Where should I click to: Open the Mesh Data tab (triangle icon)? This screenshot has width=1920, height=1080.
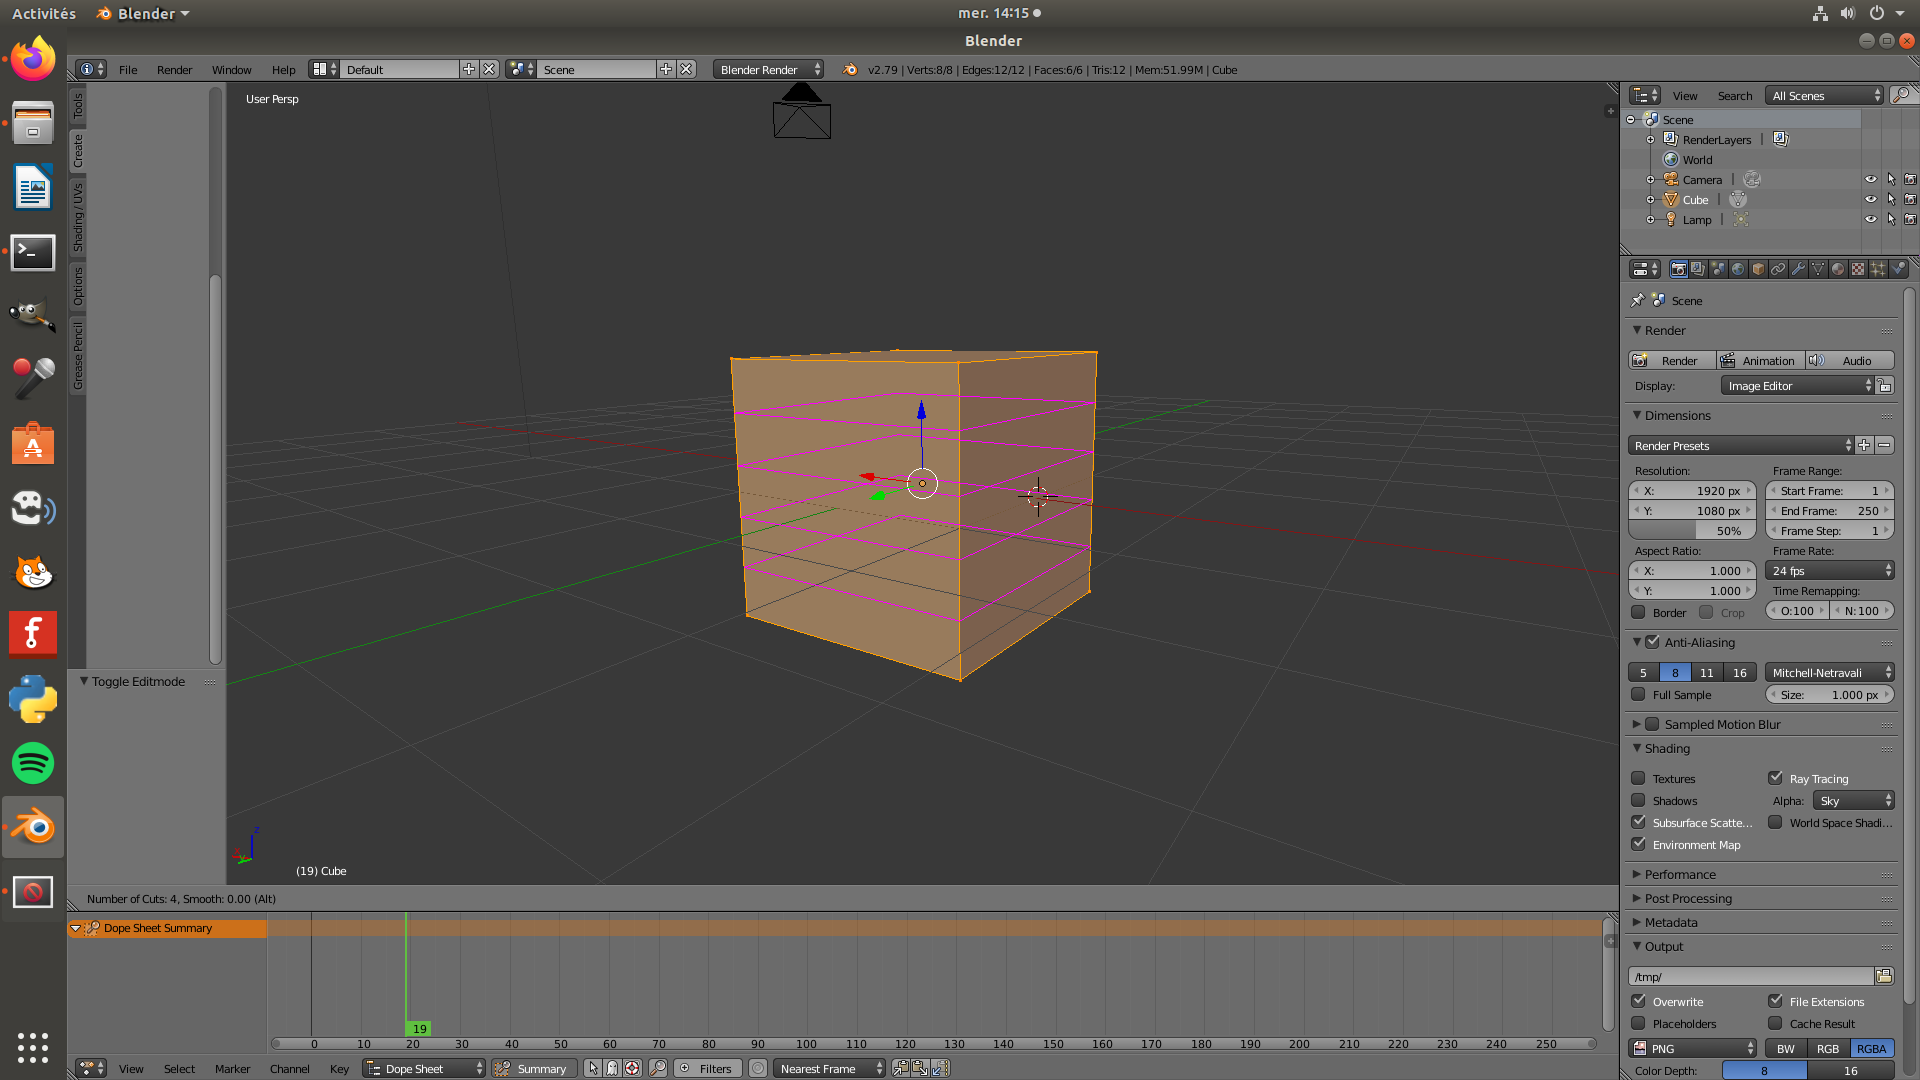coord(1818,269)
